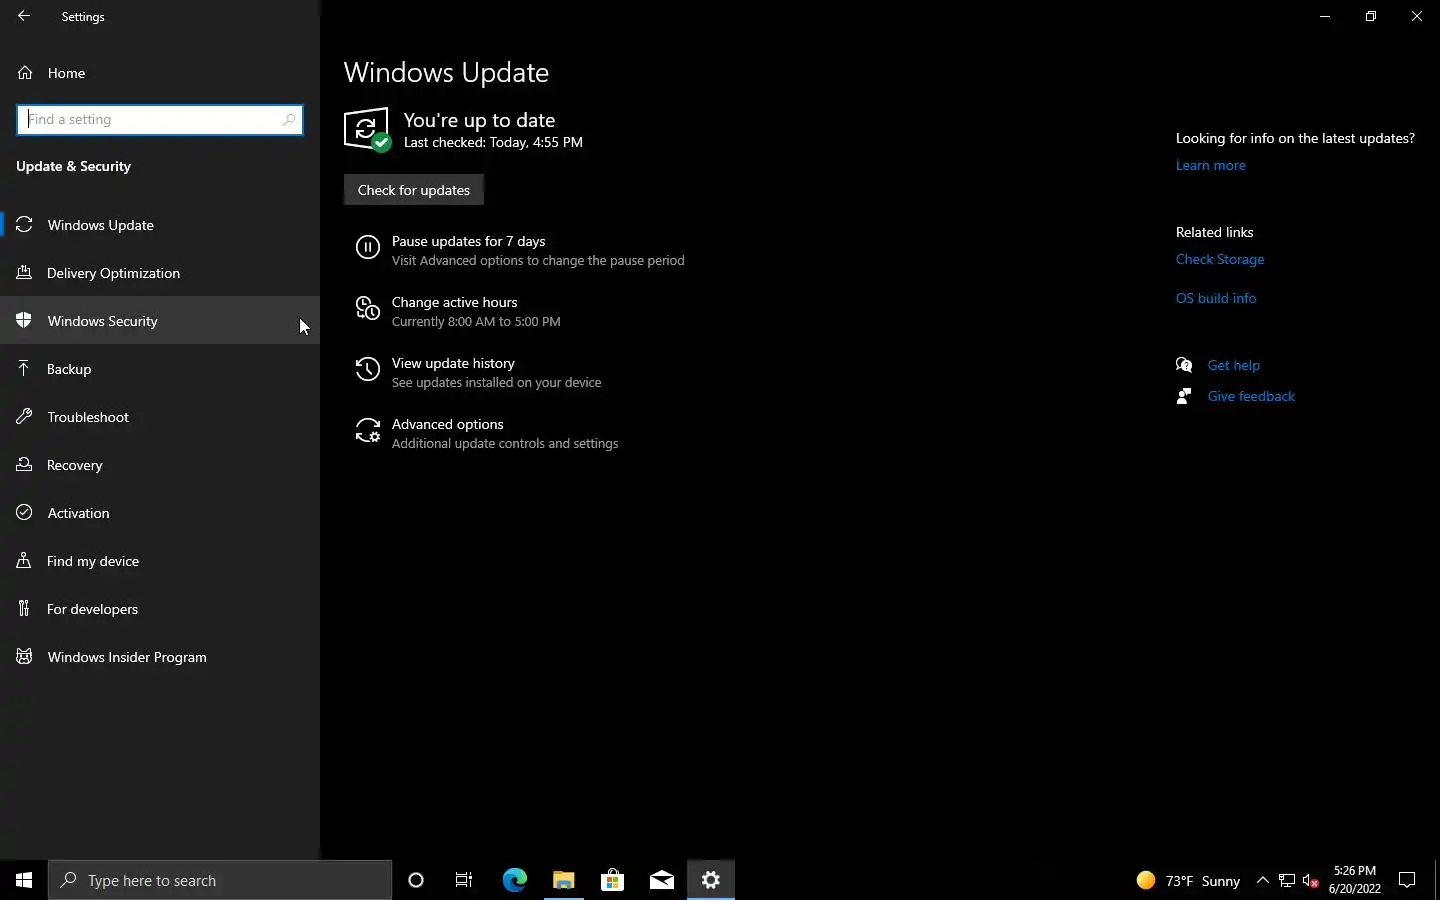Click the Check for updates button

tap(414, 190)
